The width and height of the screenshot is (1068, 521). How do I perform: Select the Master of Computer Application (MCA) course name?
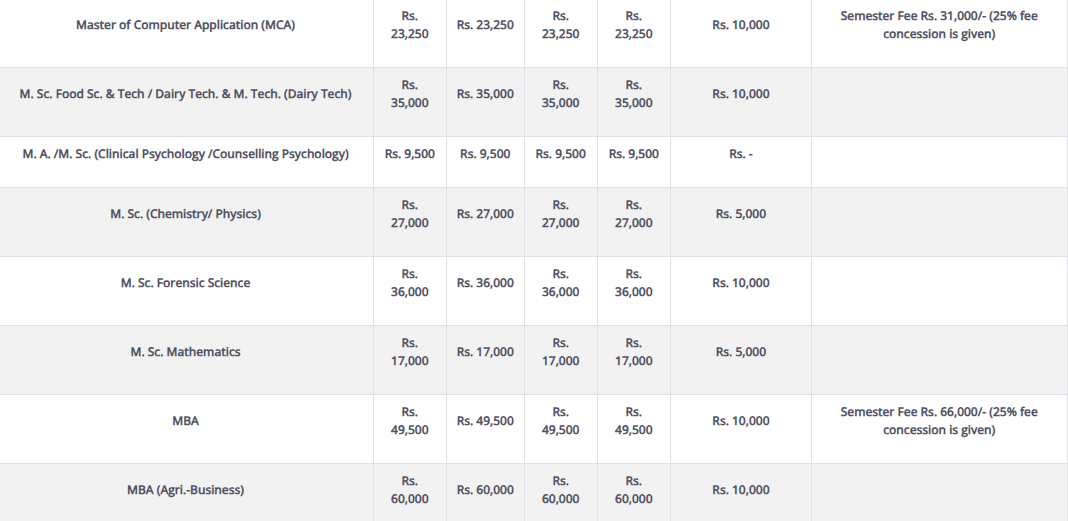[x=185, y=25]
